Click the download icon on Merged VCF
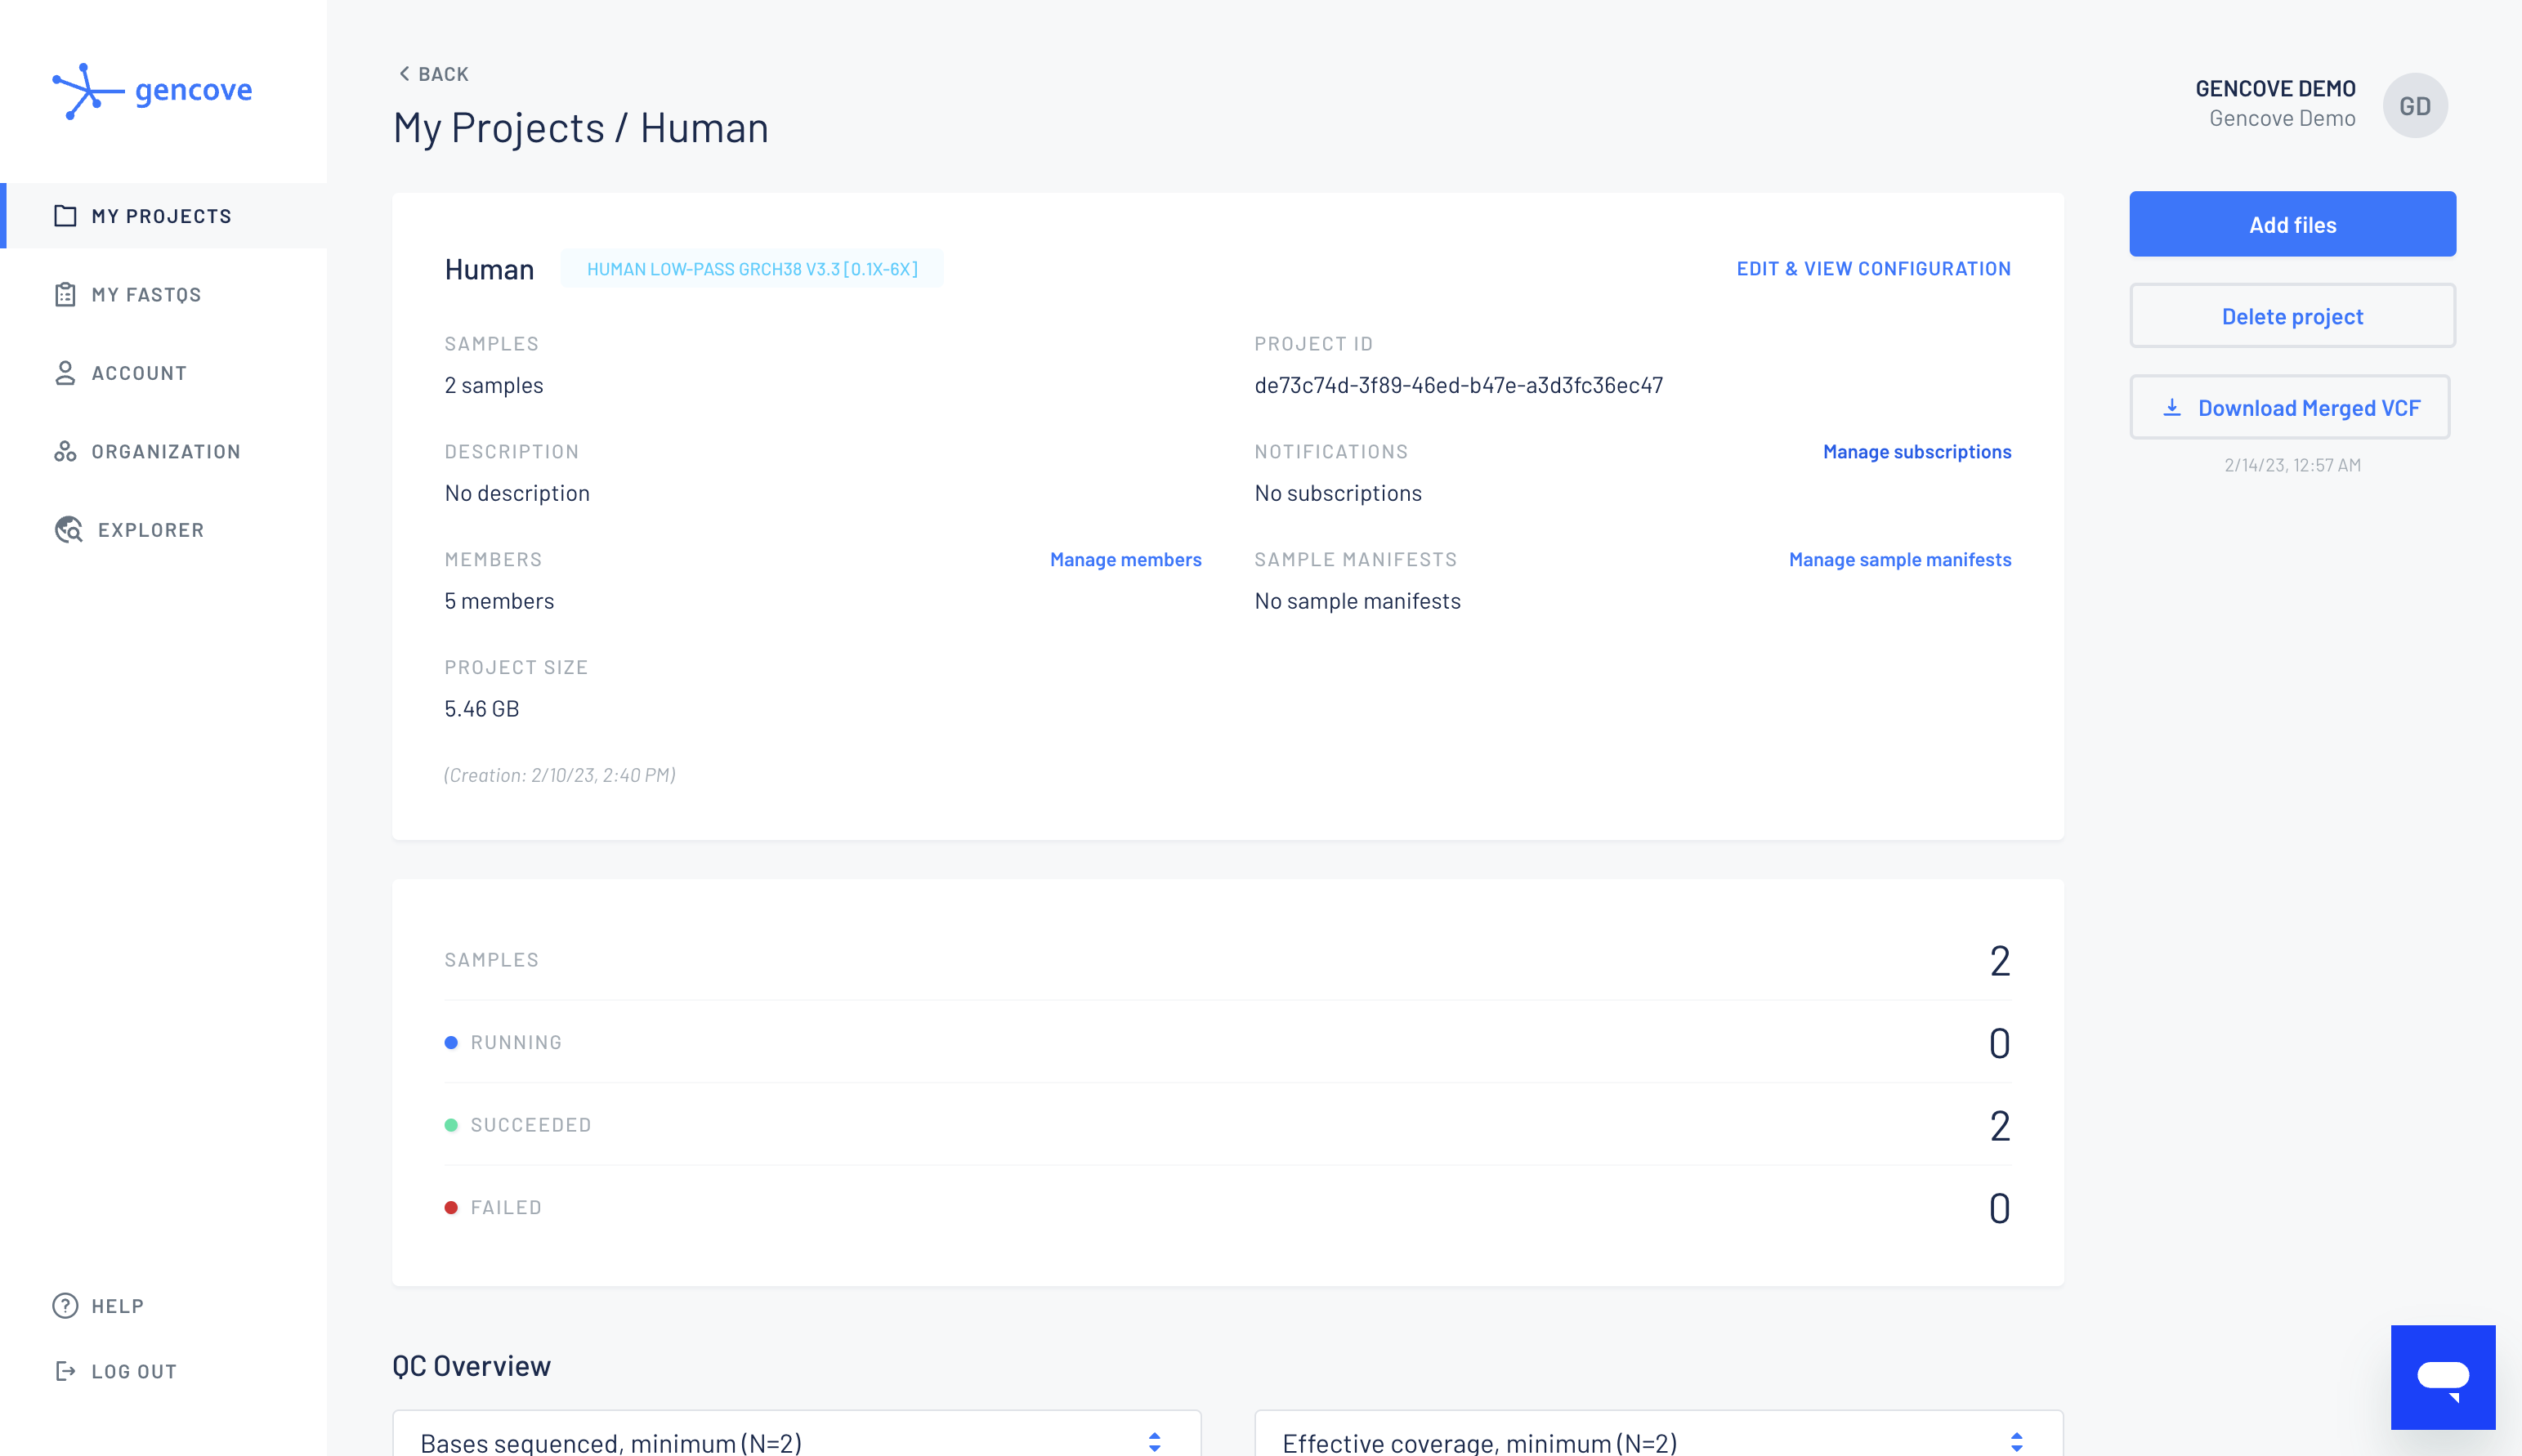Screen dimensions: 2522x1456 tap(2172, 408)
